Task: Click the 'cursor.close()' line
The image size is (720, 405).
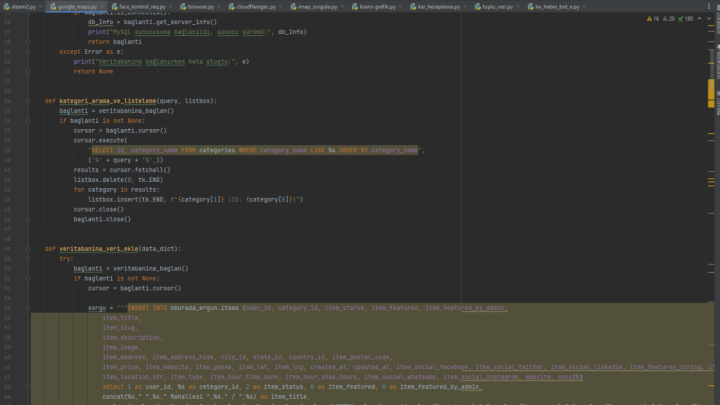Action: [x=99, y=209]
